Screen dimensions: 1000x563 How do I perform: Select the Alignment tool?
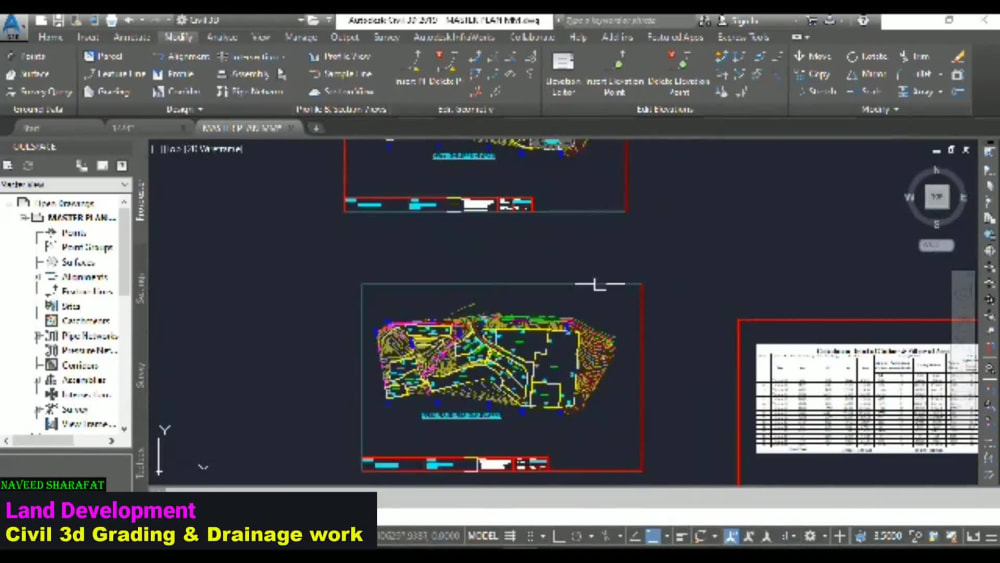(x=181, y=56)
